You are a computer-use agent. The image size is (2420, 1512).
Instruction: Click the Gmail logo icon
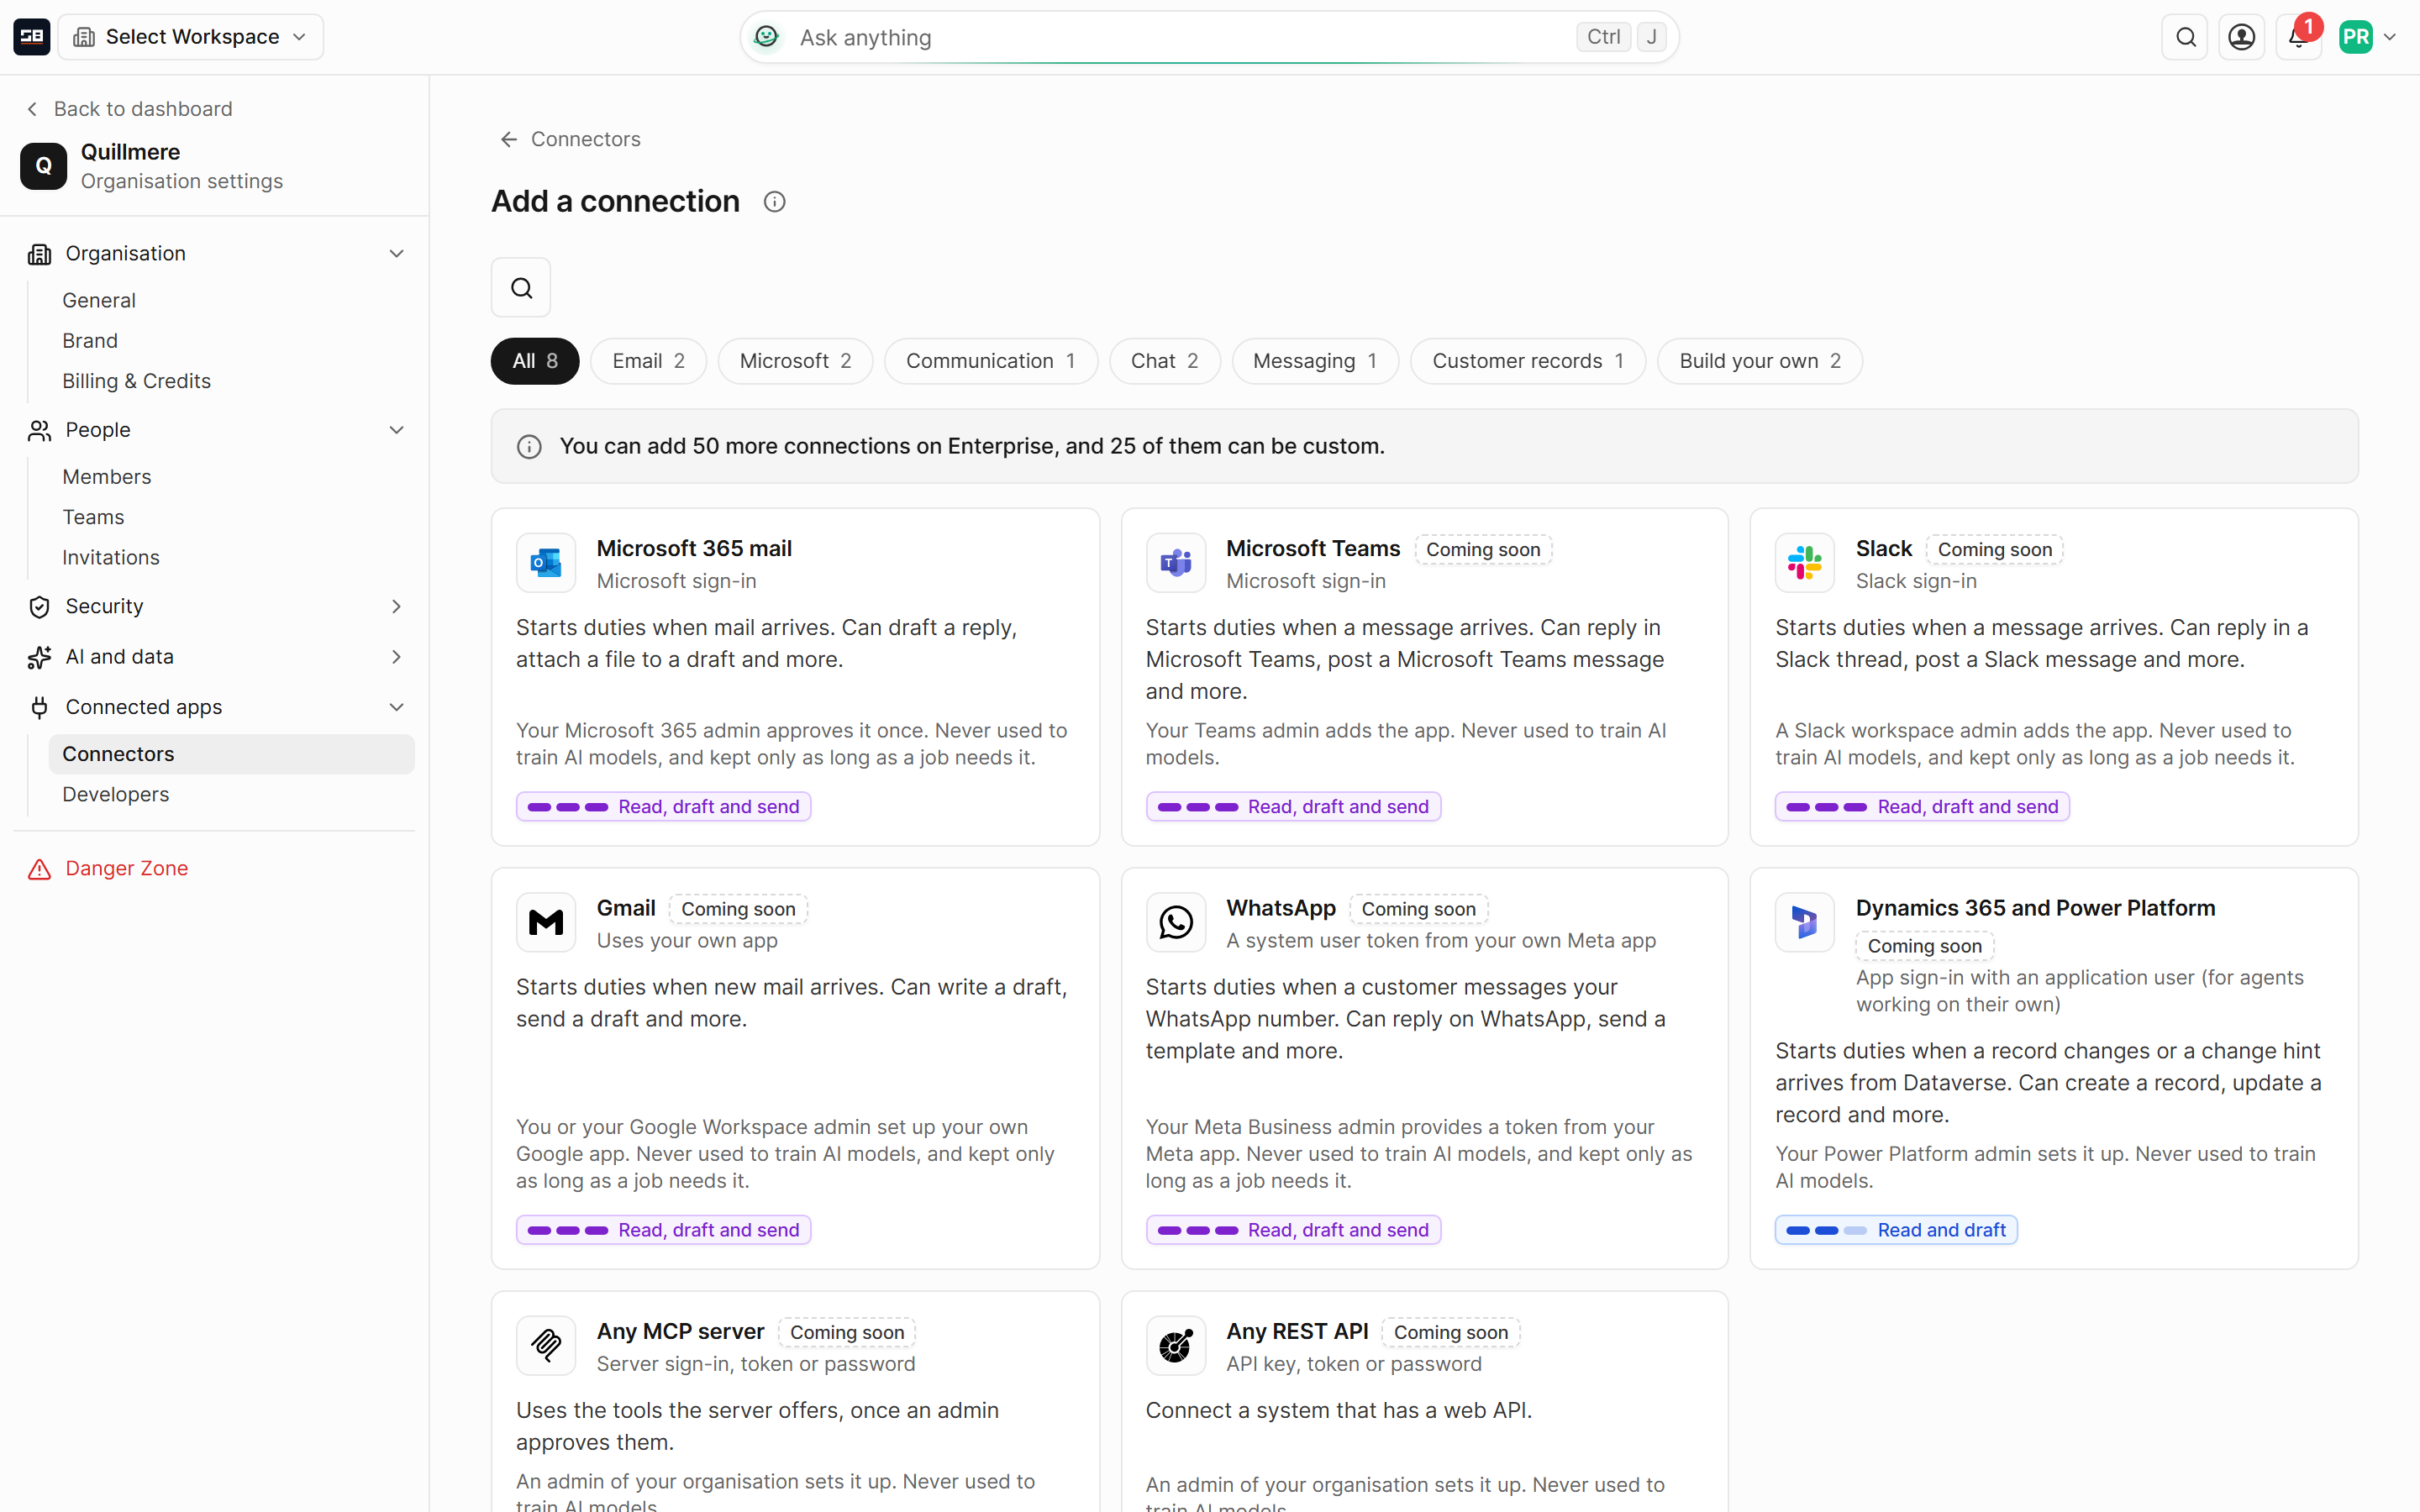[546, 922]
